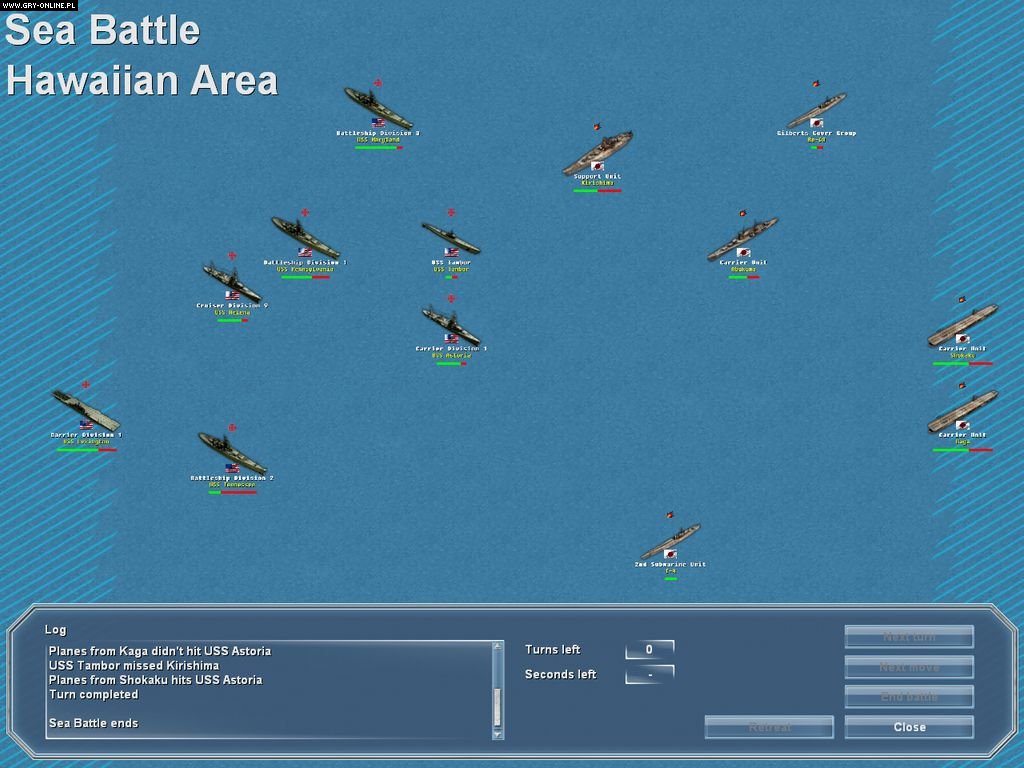Screen dimensions: 1024x768
Task: Click the Turns left value box
Action: click(x=650, y=648)
